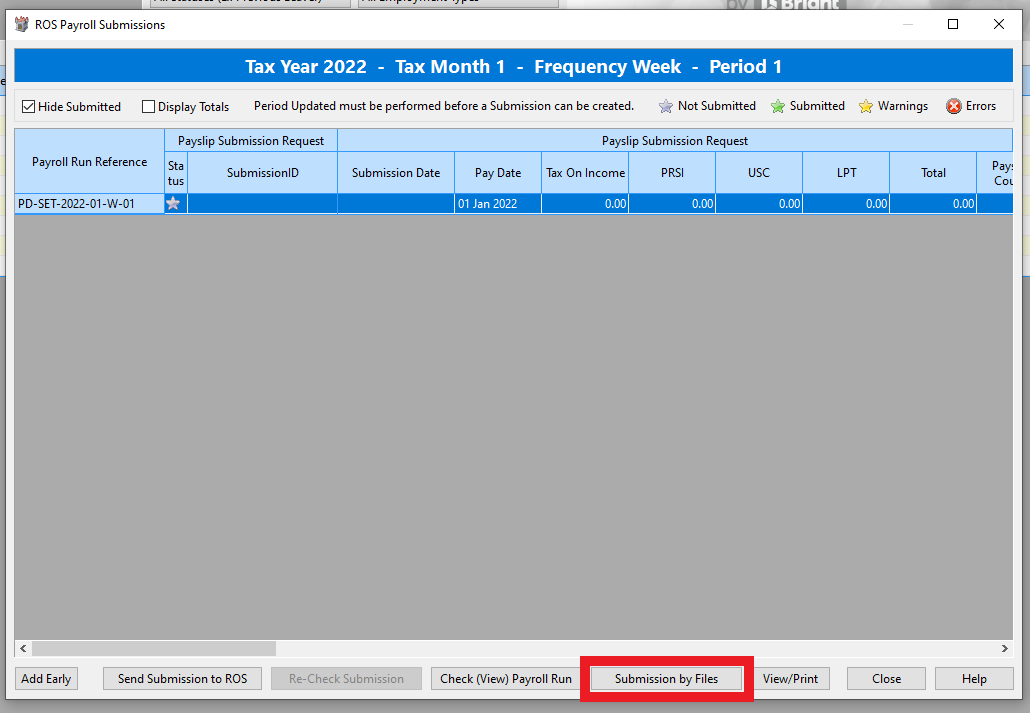Click the Warnings yellow star legend icon
1030x713 pixels.
[x=866, y=106]
